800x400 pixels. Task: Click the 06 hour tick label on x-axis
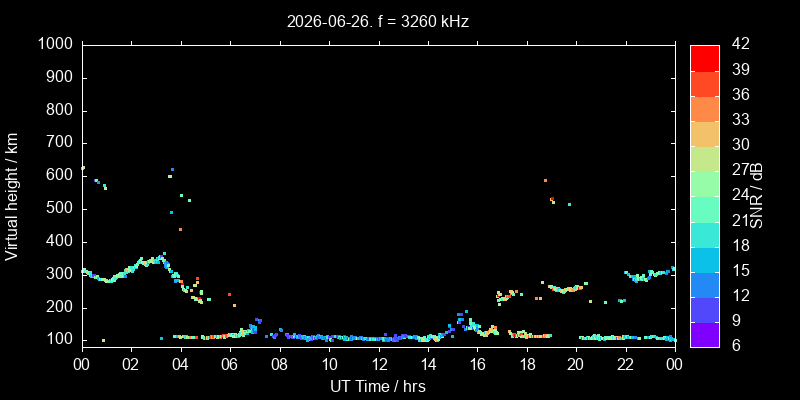230,365
